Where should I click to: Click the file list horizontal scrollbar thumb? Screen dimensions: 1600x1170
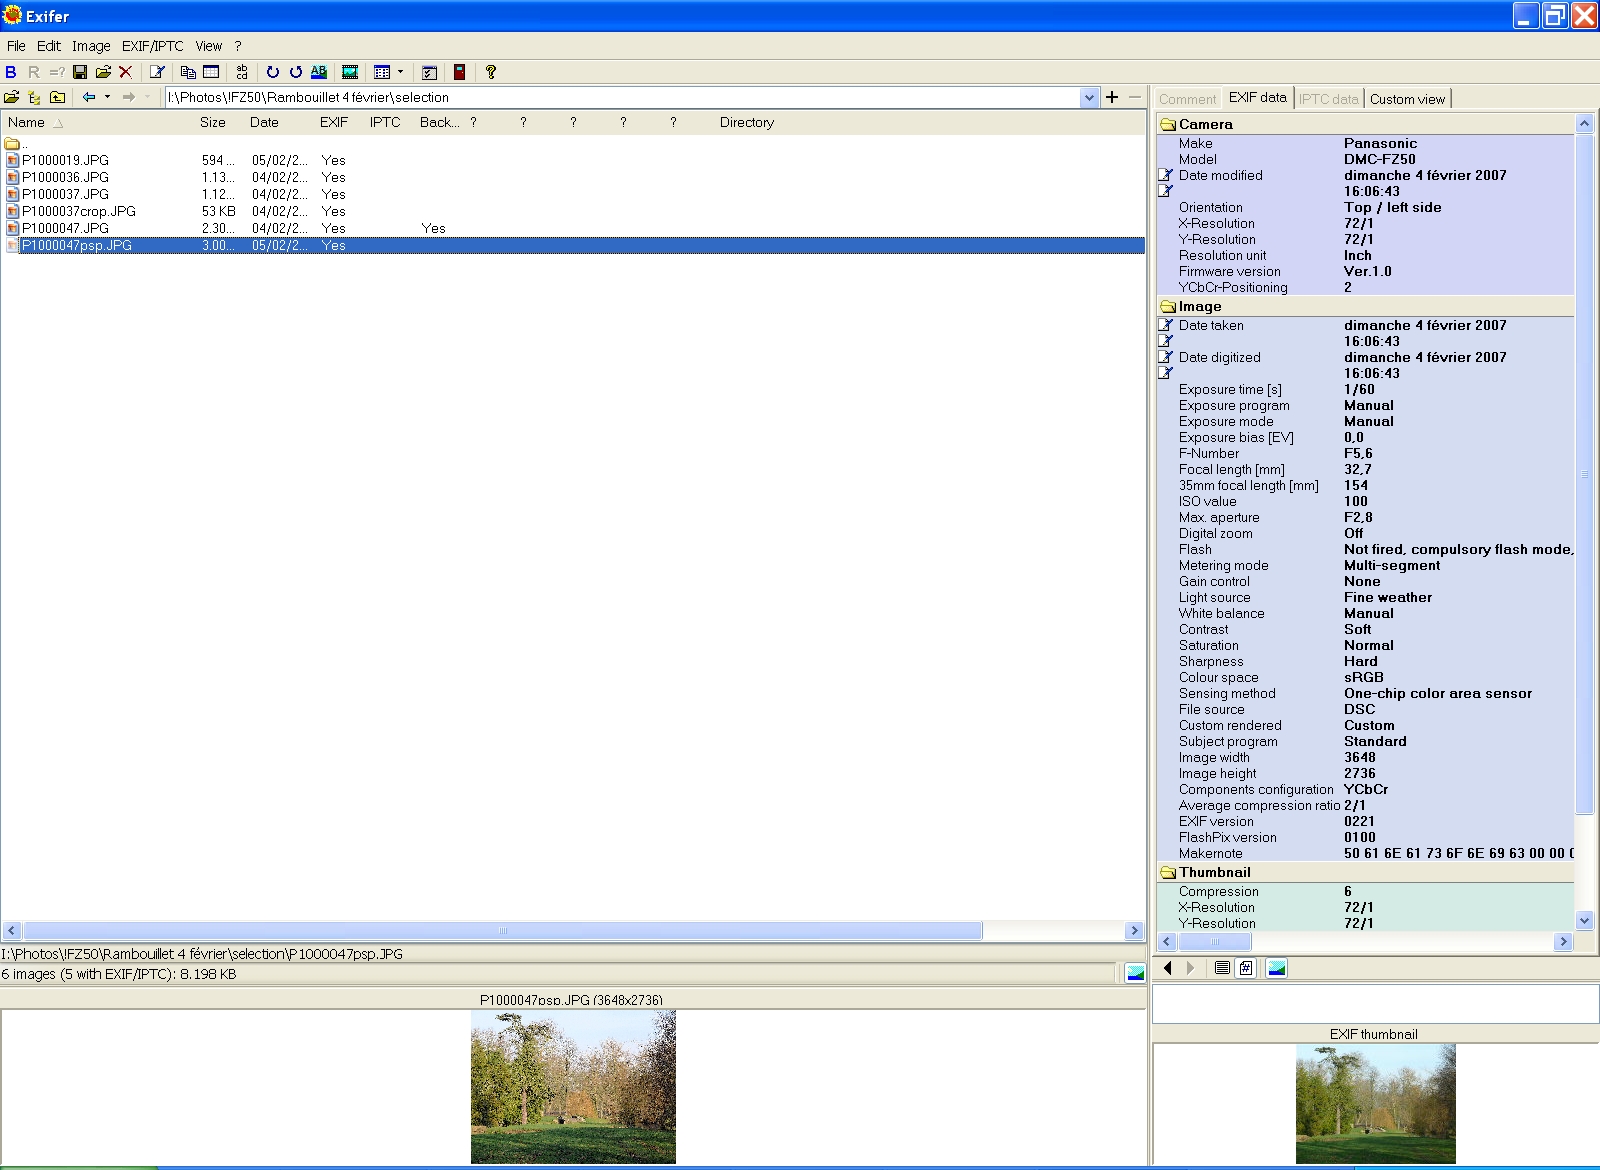pos(502,931)
